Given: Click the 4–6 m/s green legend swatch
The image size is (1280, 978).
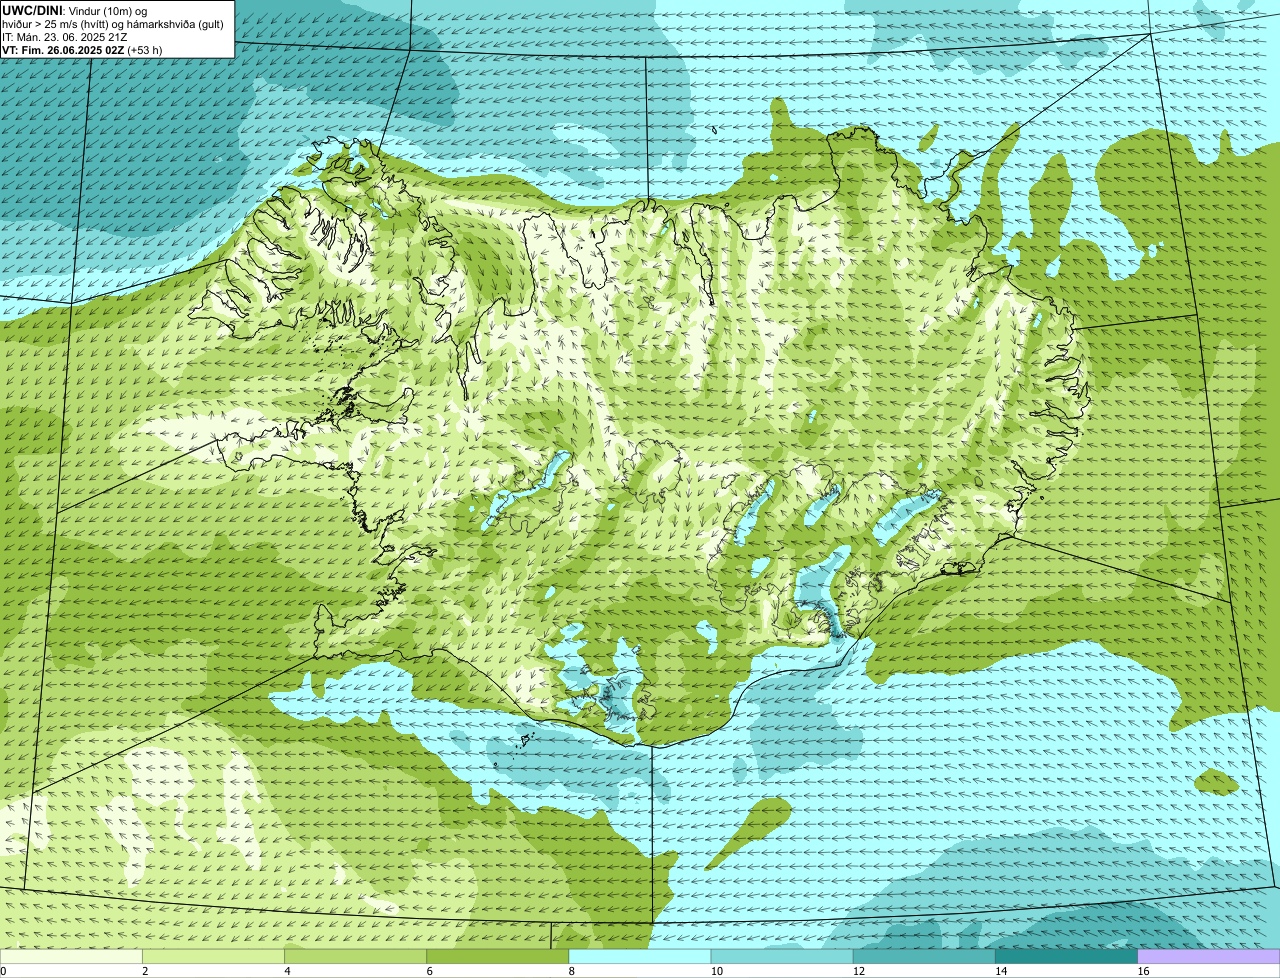Looking at the screenshot, I should [x=355, y=957].
